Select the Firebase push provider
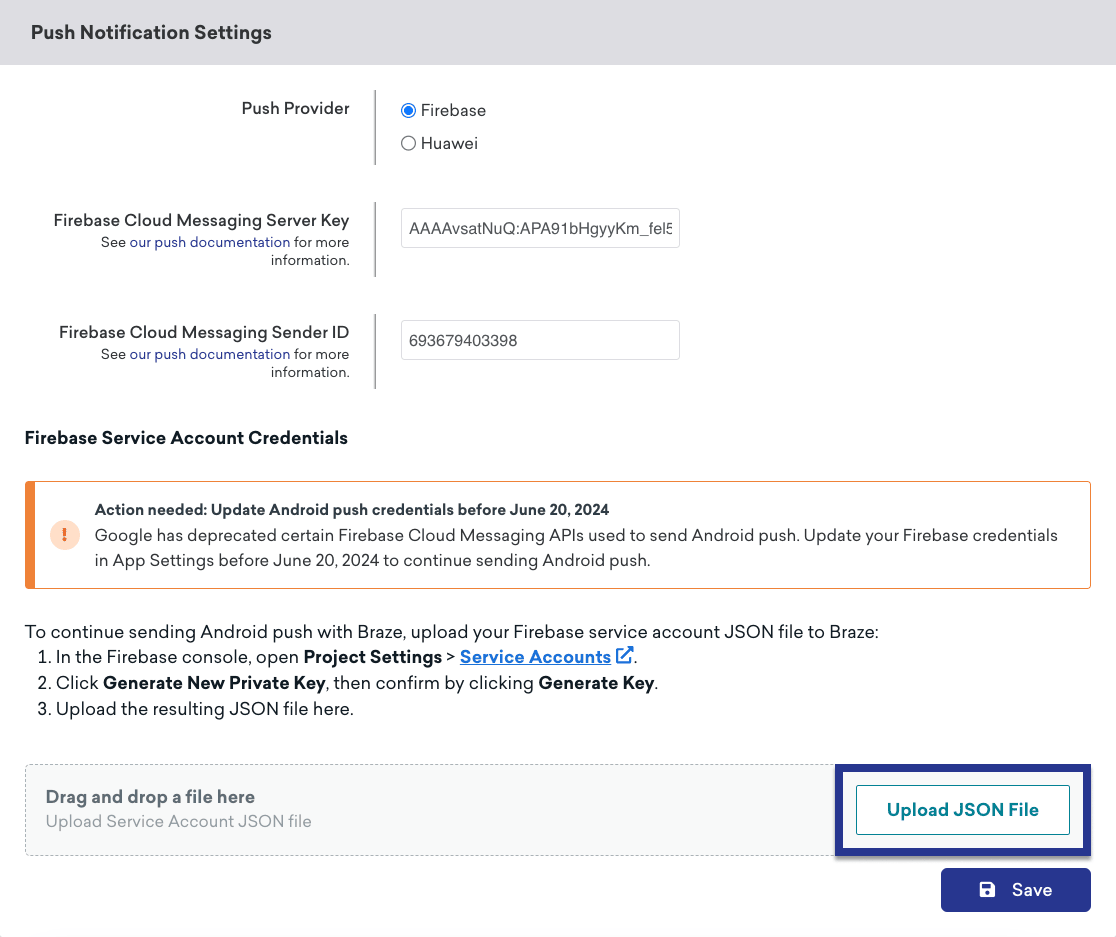This screenshot has height=937, width=1116. point(408,110)
